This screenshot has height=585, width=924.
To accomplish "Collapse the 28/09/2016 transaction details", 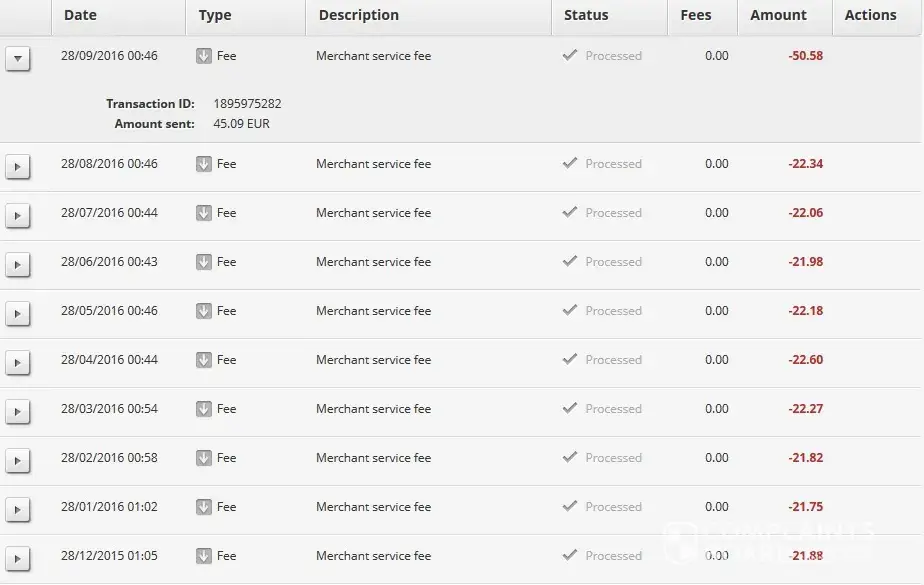I will click(18, 58).
